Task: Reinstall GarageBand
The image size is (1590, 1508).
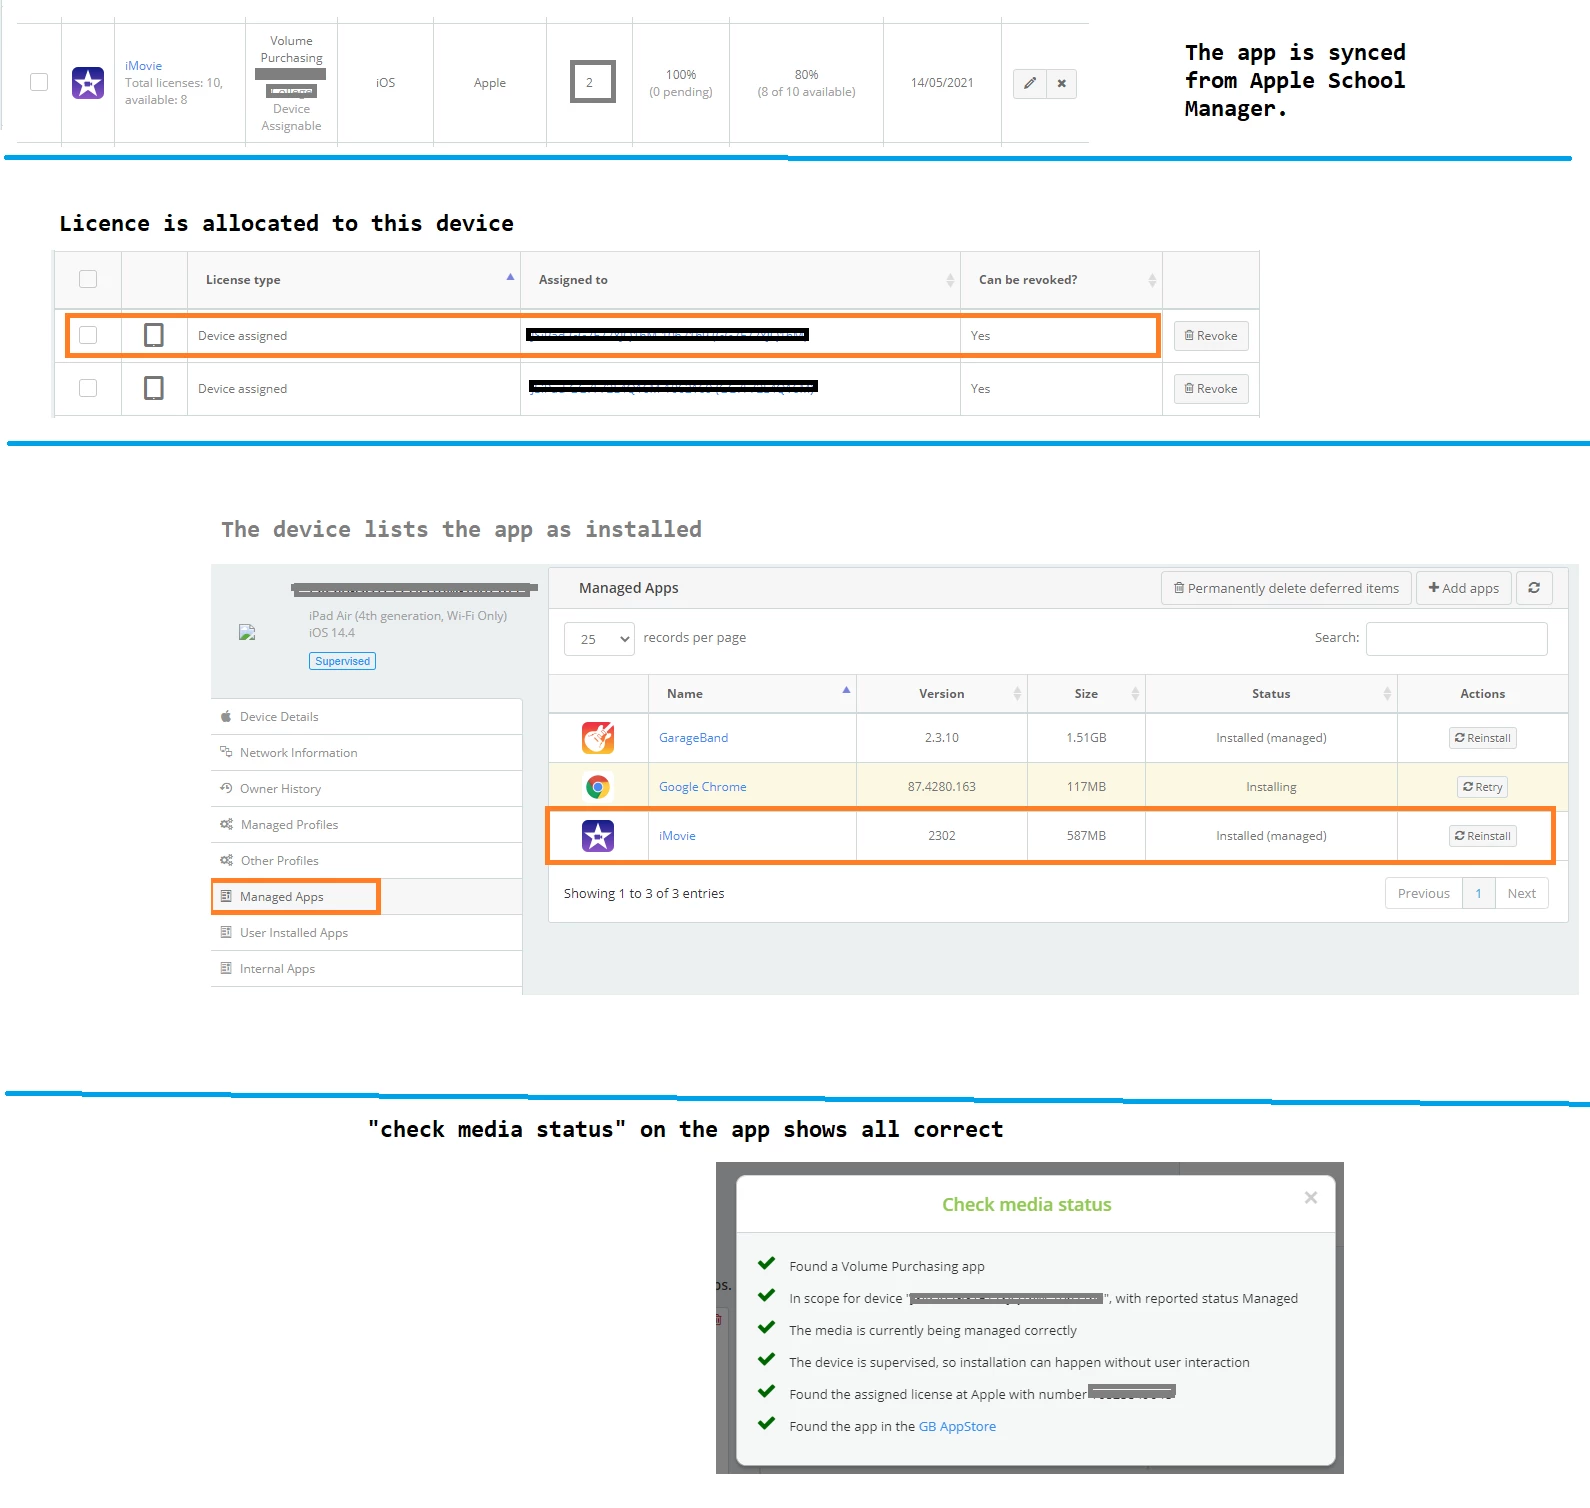Action: click(1482, 738)
